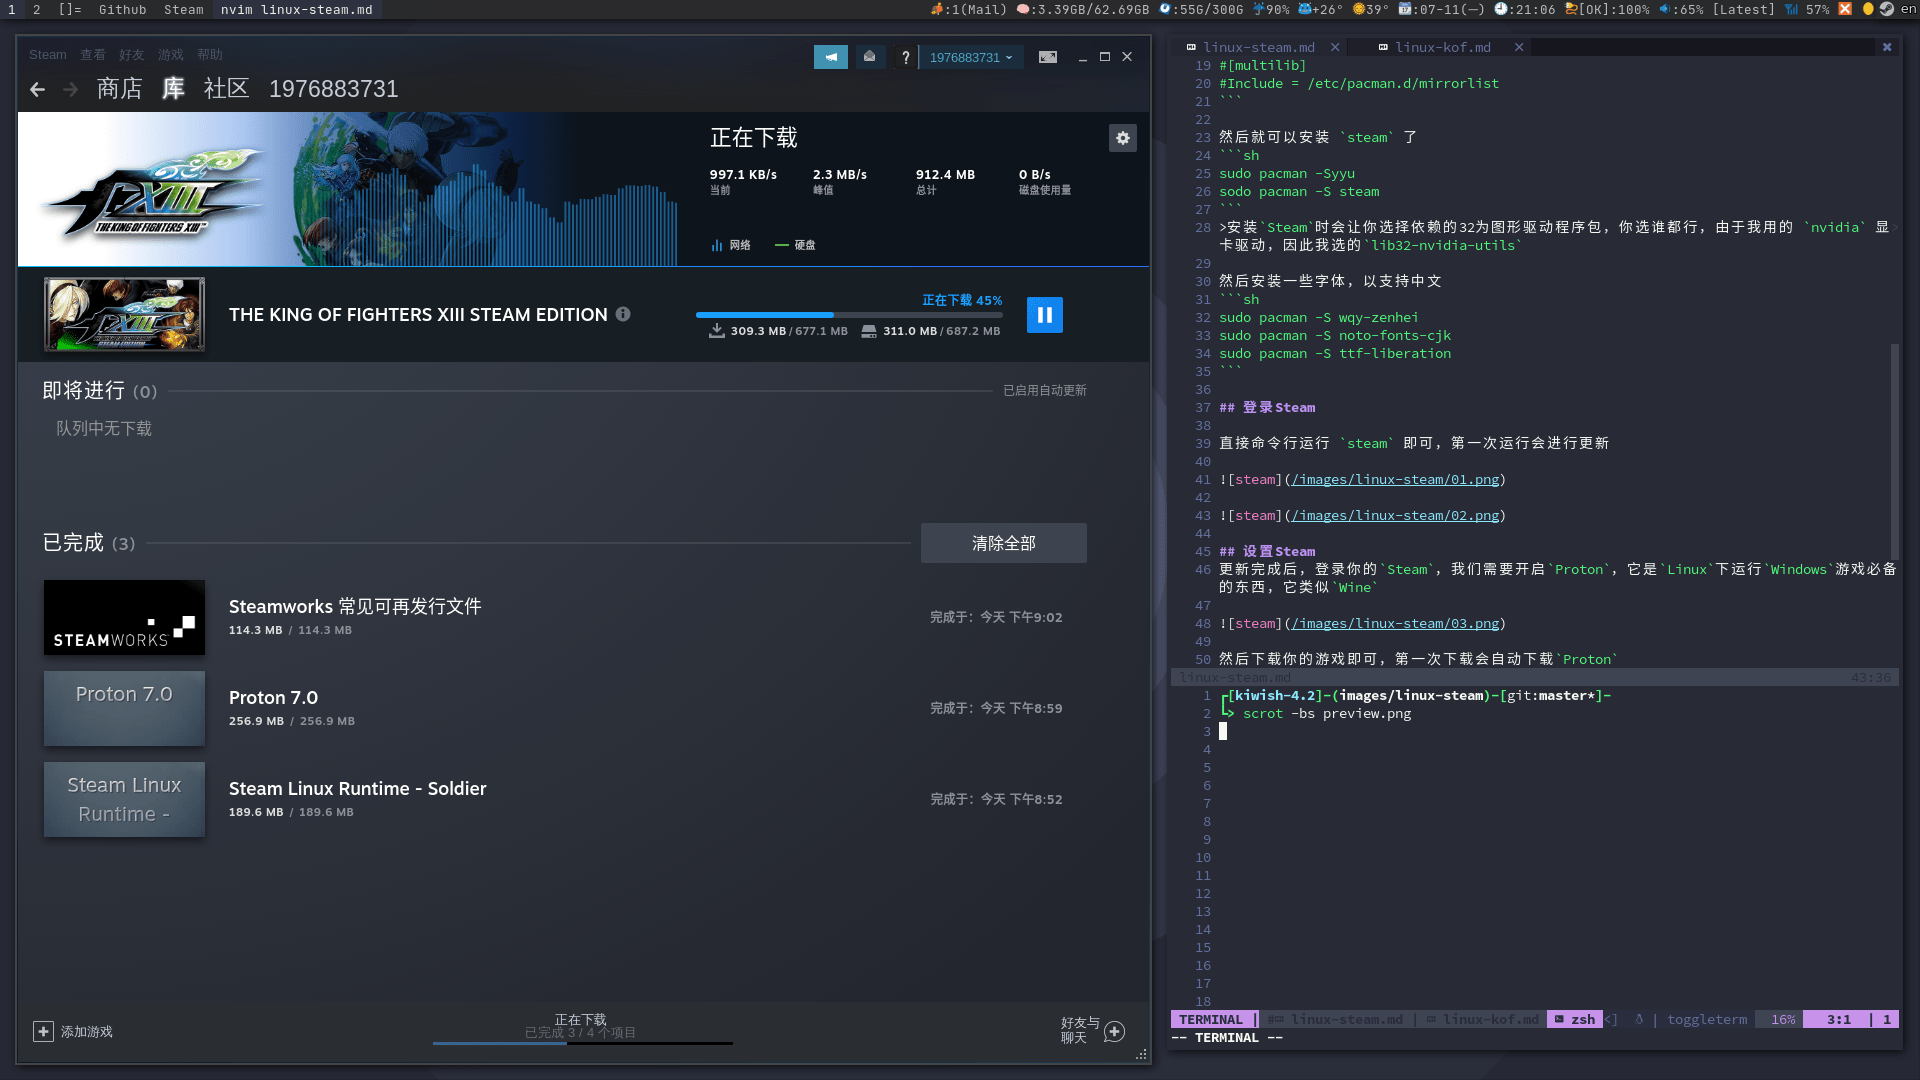The image size is (1920, 1080).
Task: Open the 帮助 menu
Action: [210, 55]
